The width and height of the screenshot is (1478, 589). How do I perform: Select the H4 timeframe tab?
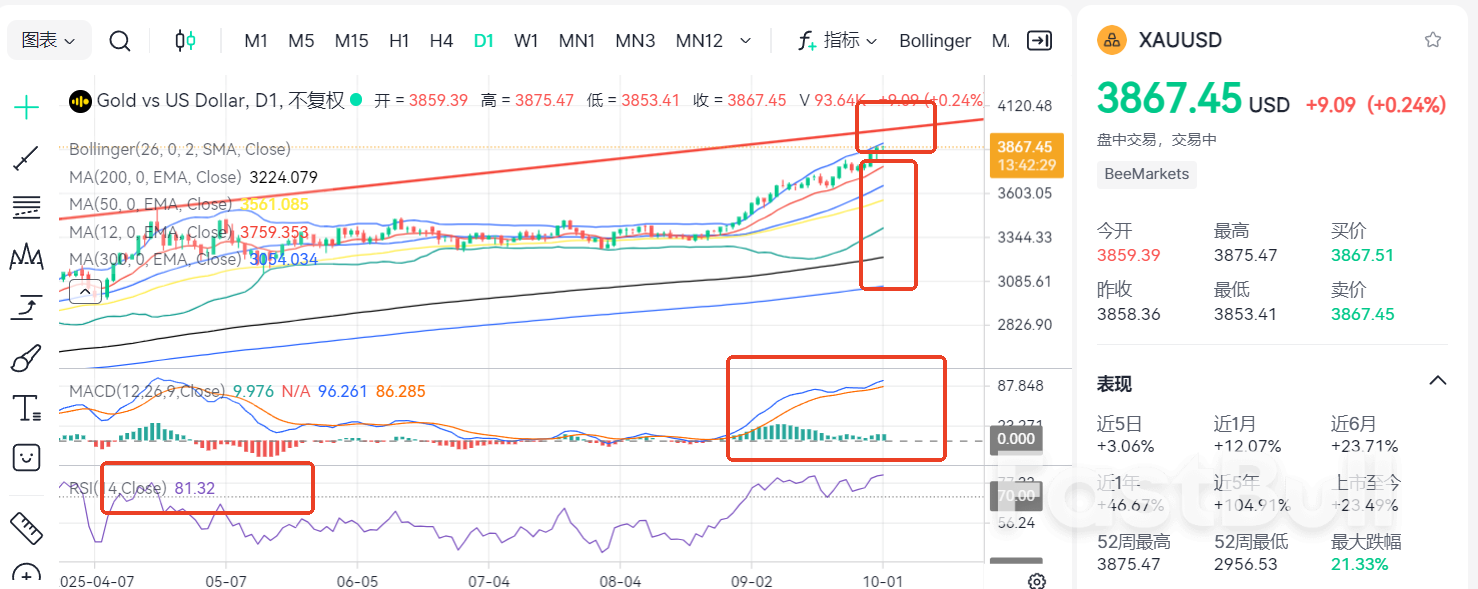pyautogui.click(x=441, y=41)
